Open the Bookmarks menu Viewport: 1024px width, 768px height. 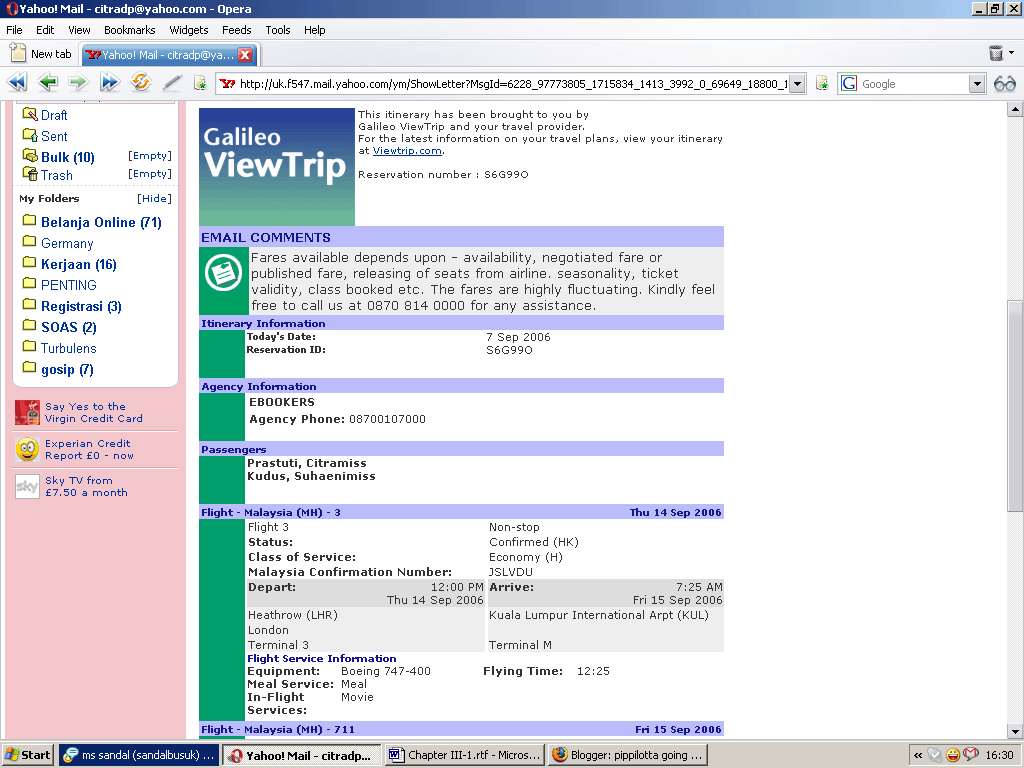[129, 30]
